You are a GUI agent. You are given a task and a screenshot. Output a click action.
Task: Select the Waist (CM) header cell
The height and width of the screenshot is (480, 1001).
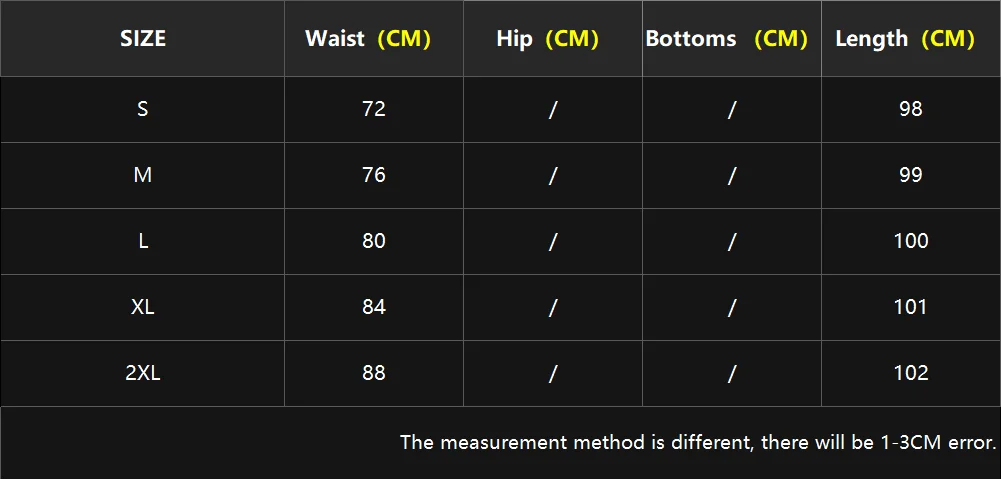tap(367, 39)
